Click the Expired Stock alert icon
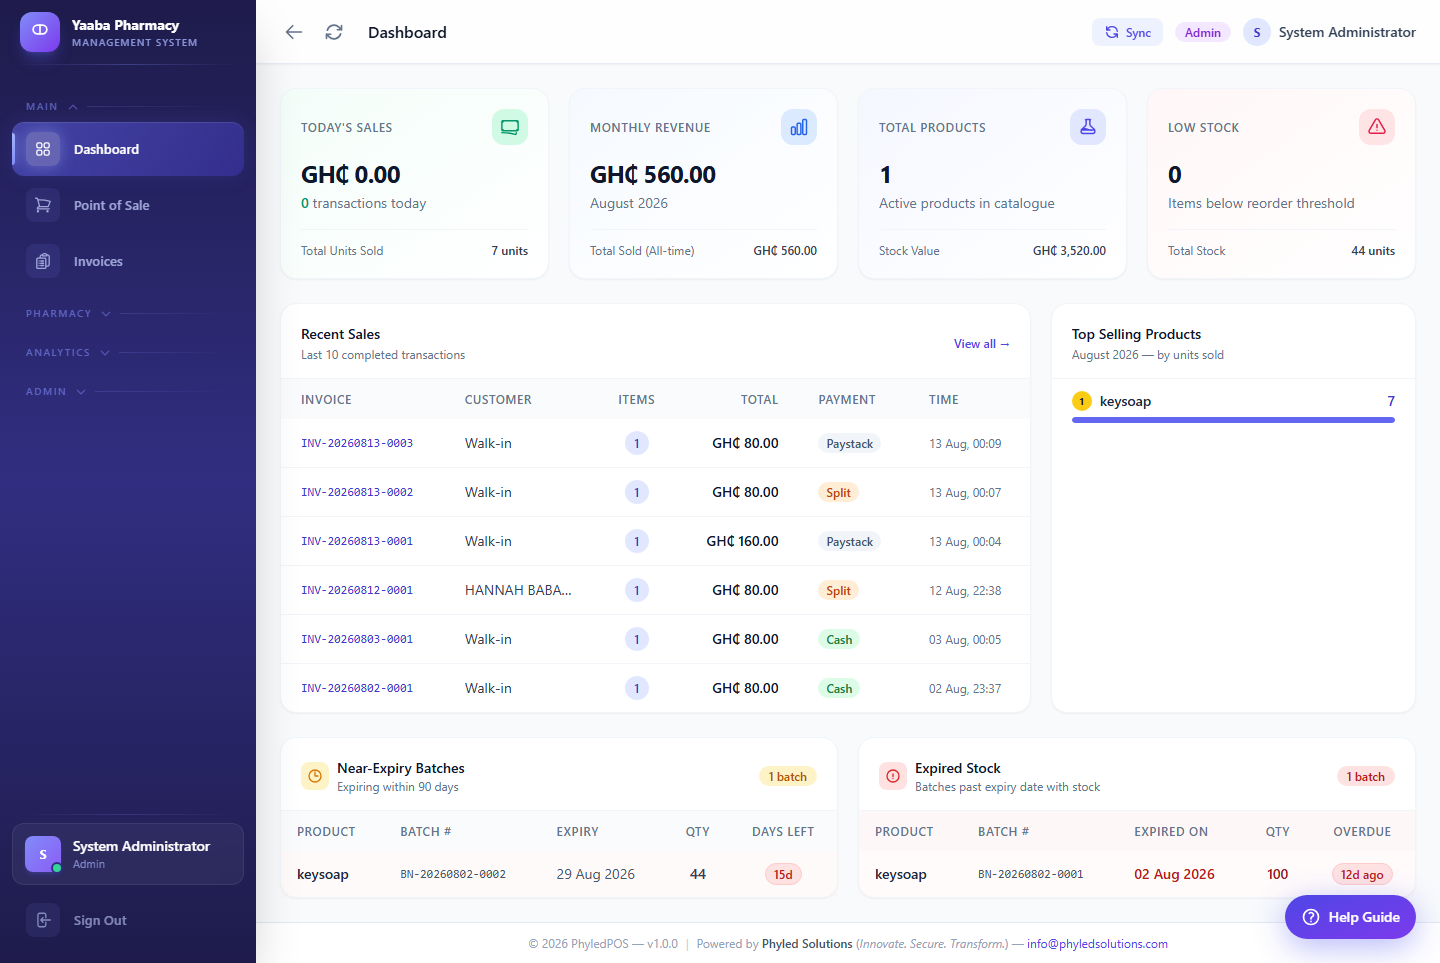The image size is (1440, 963). click(893, 776)
